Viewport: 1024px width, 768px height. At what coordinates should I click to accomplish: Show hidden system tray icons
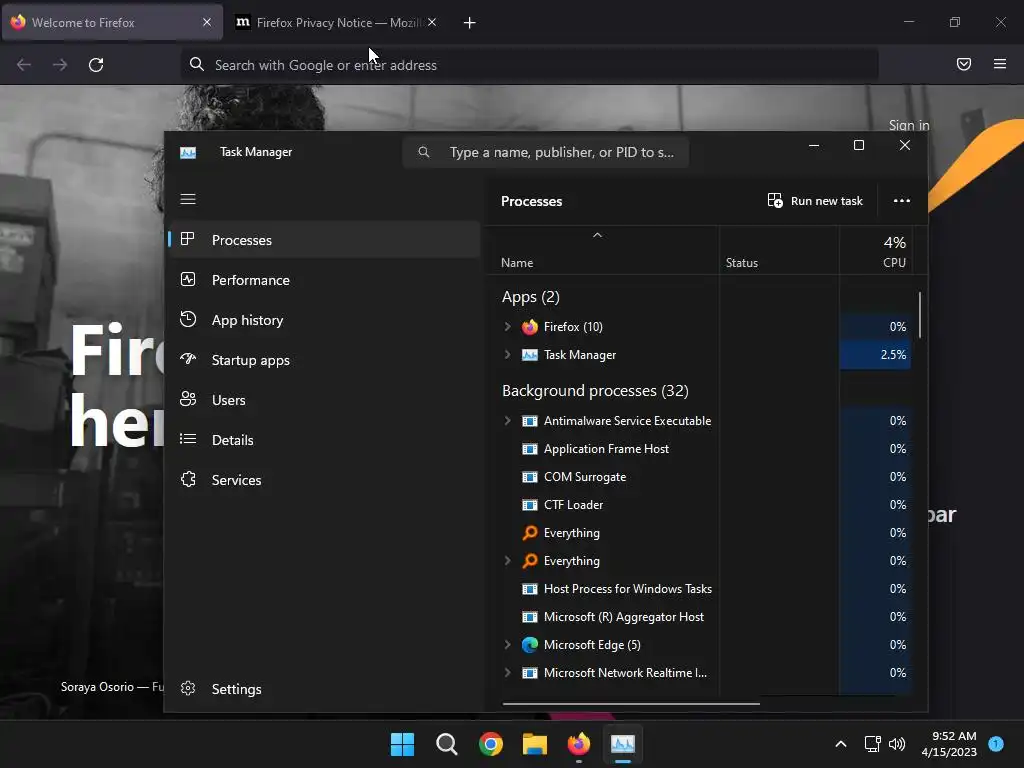(841, 744)
